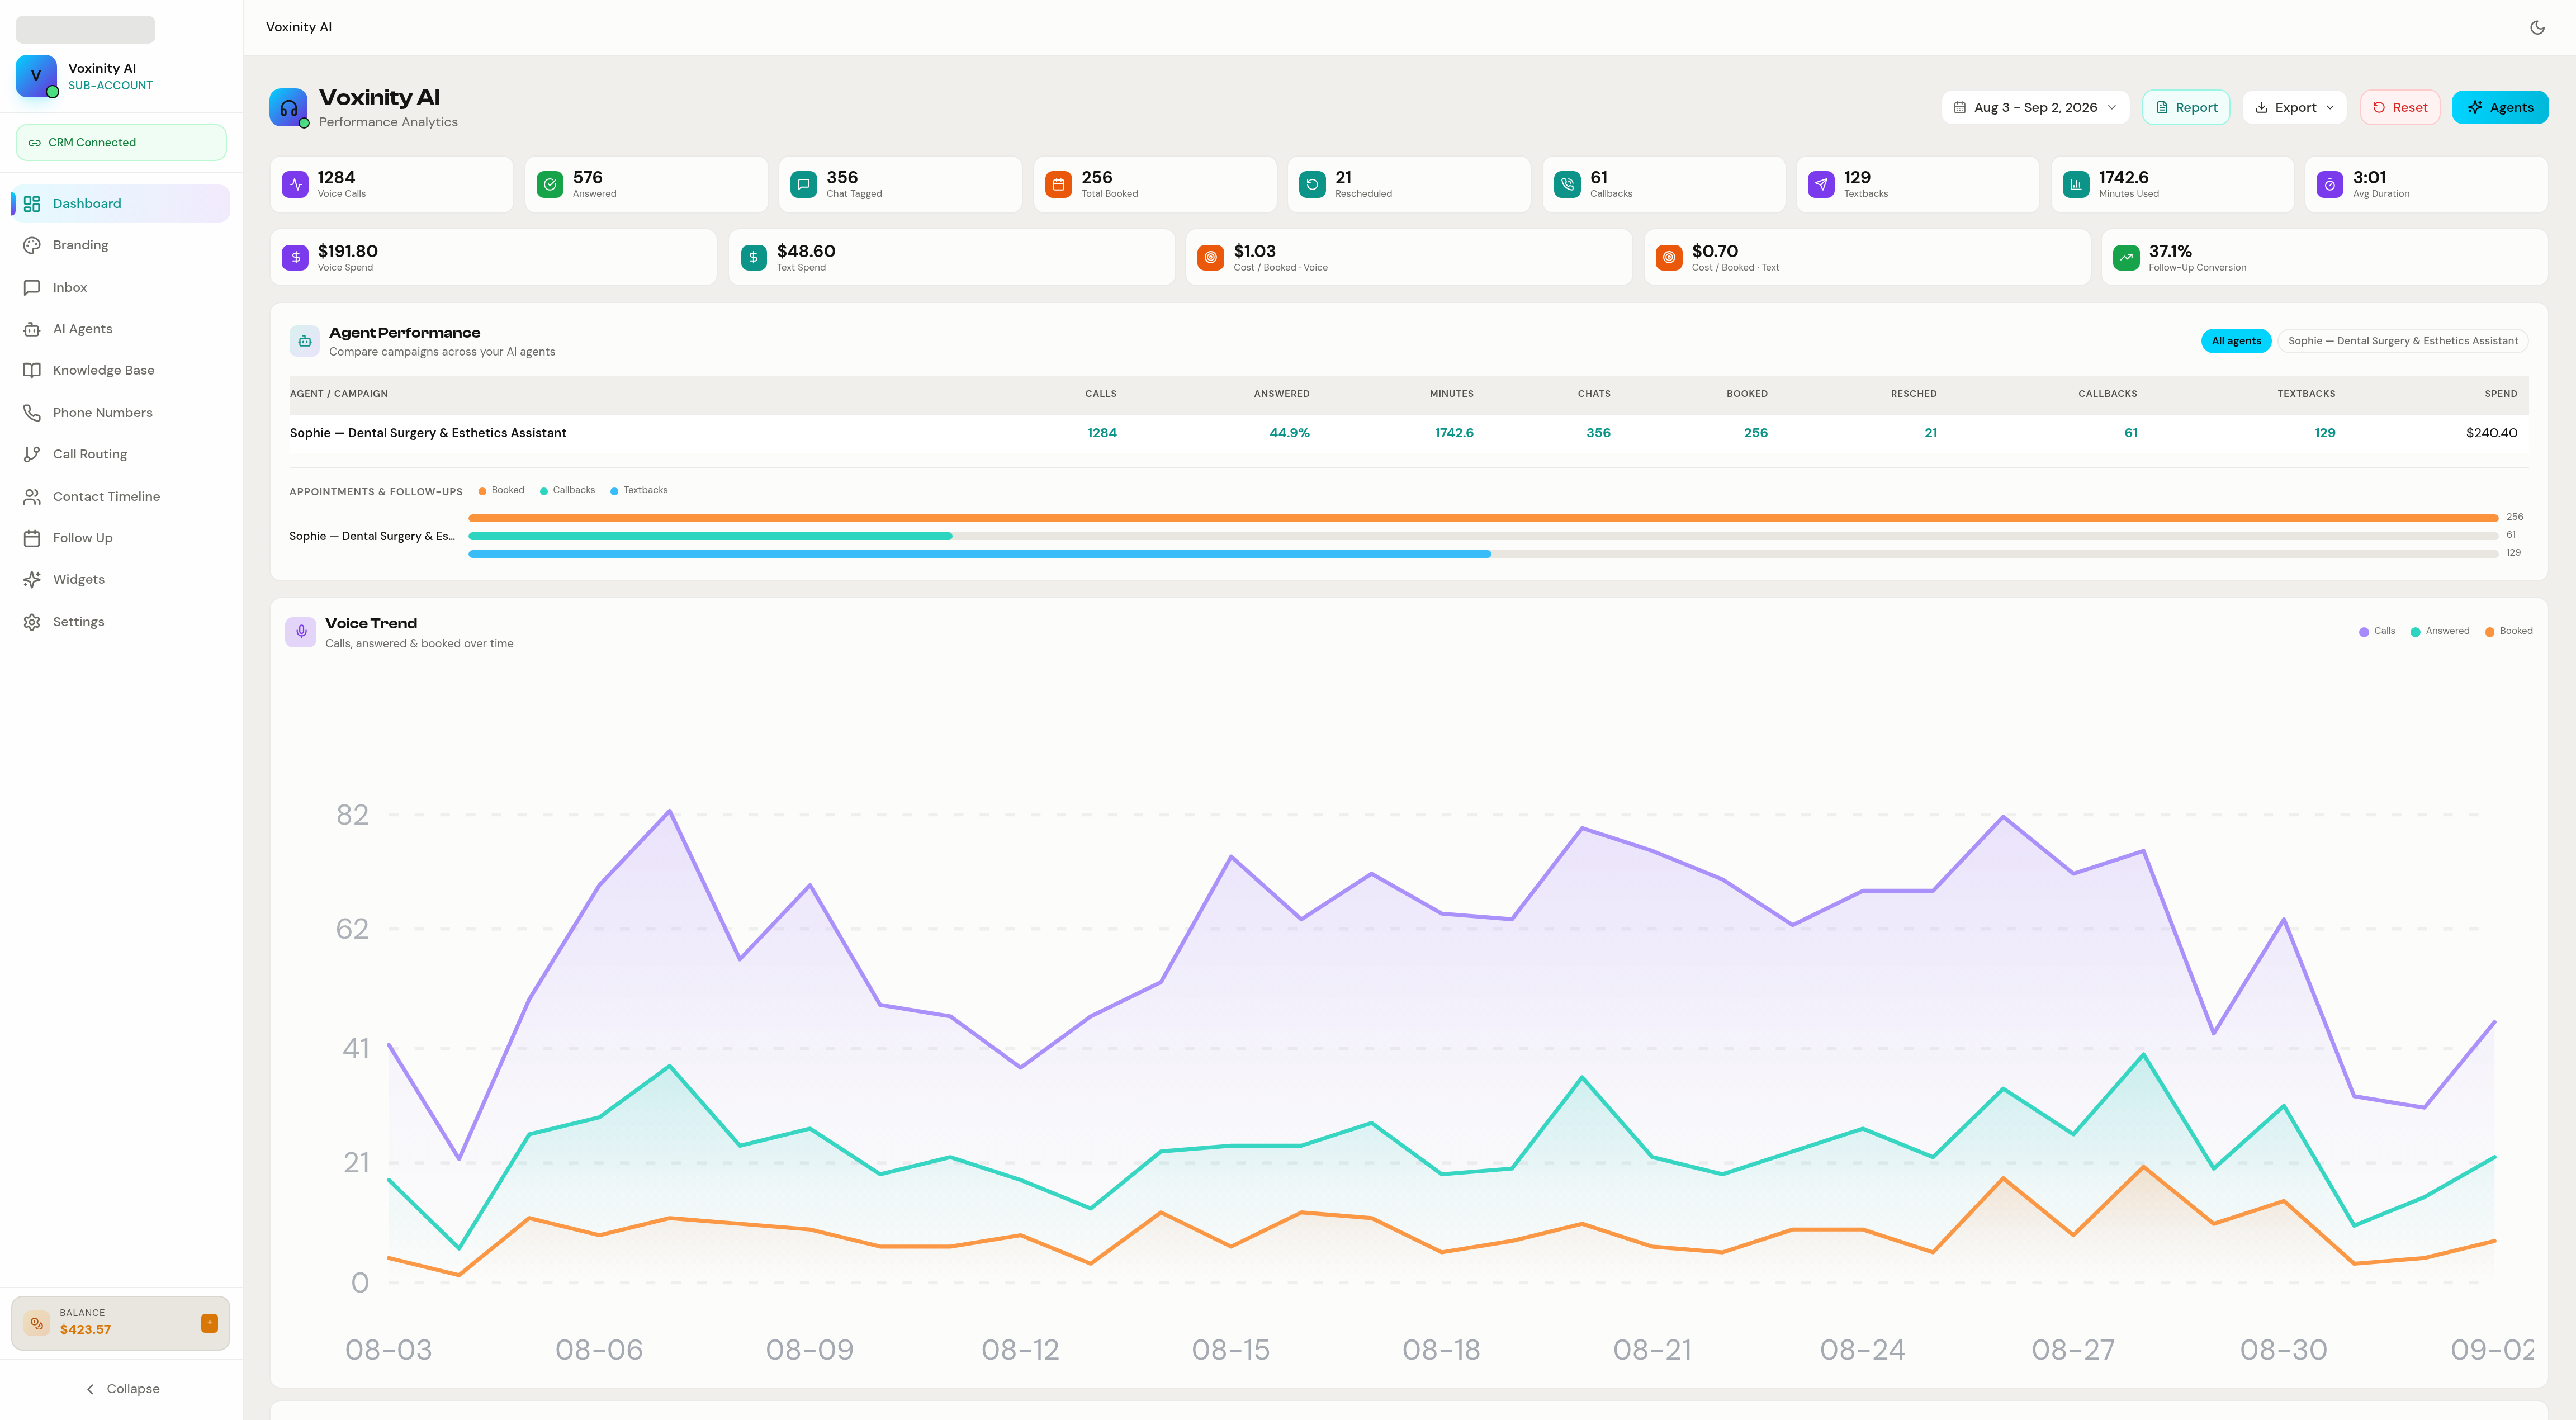Toggle Booked series in the appointments legend
This screenshot has width=2576, height=1420.
click(x=502, y=490)
